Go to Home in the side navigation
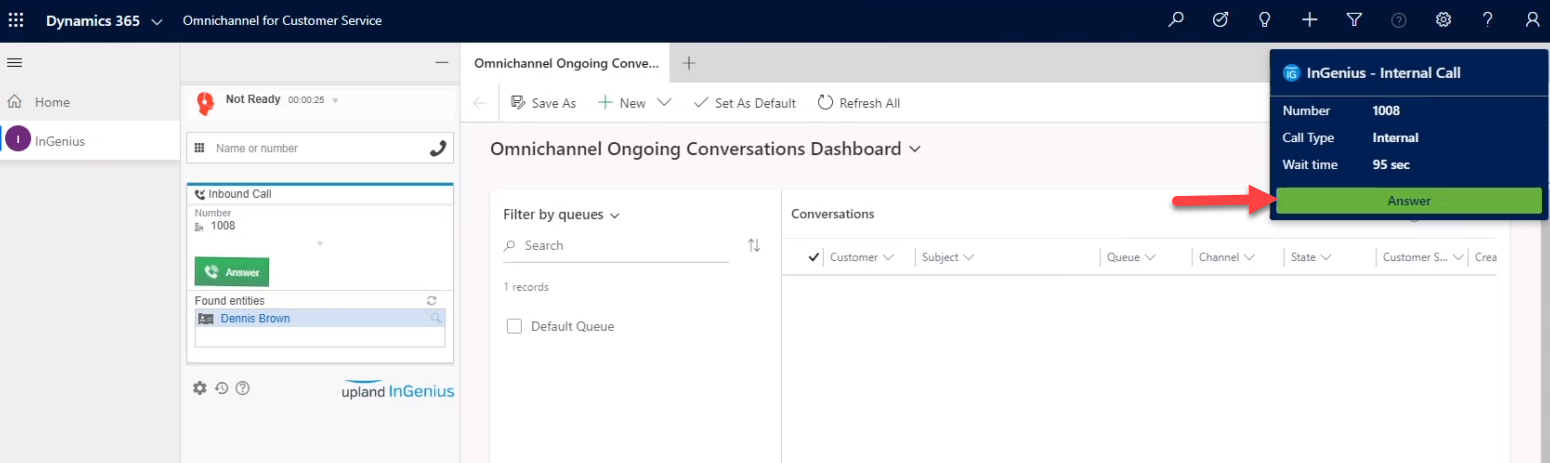The width and height of the screenshot is (1550, 463). [x=52, y=102]
